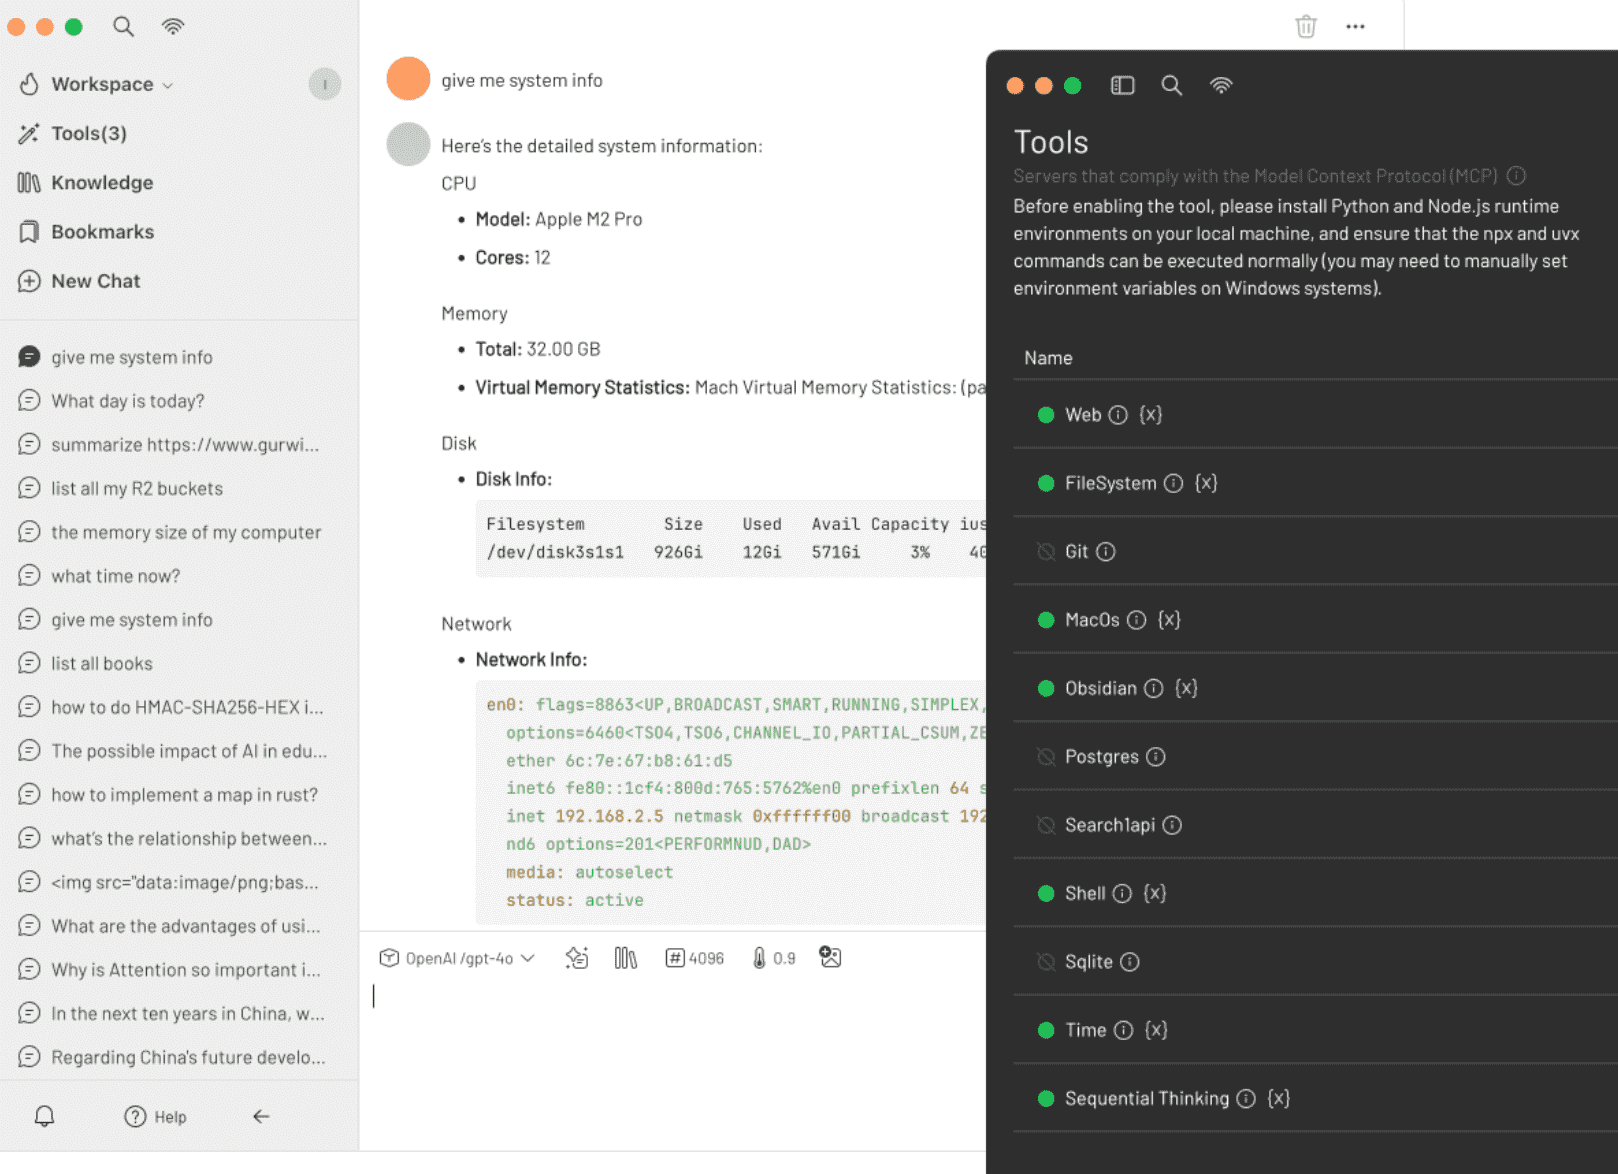Open Help at sidebar bottom
Screen dimensions: 1618x1174
pyautogui.click(x=155, y=1116)
